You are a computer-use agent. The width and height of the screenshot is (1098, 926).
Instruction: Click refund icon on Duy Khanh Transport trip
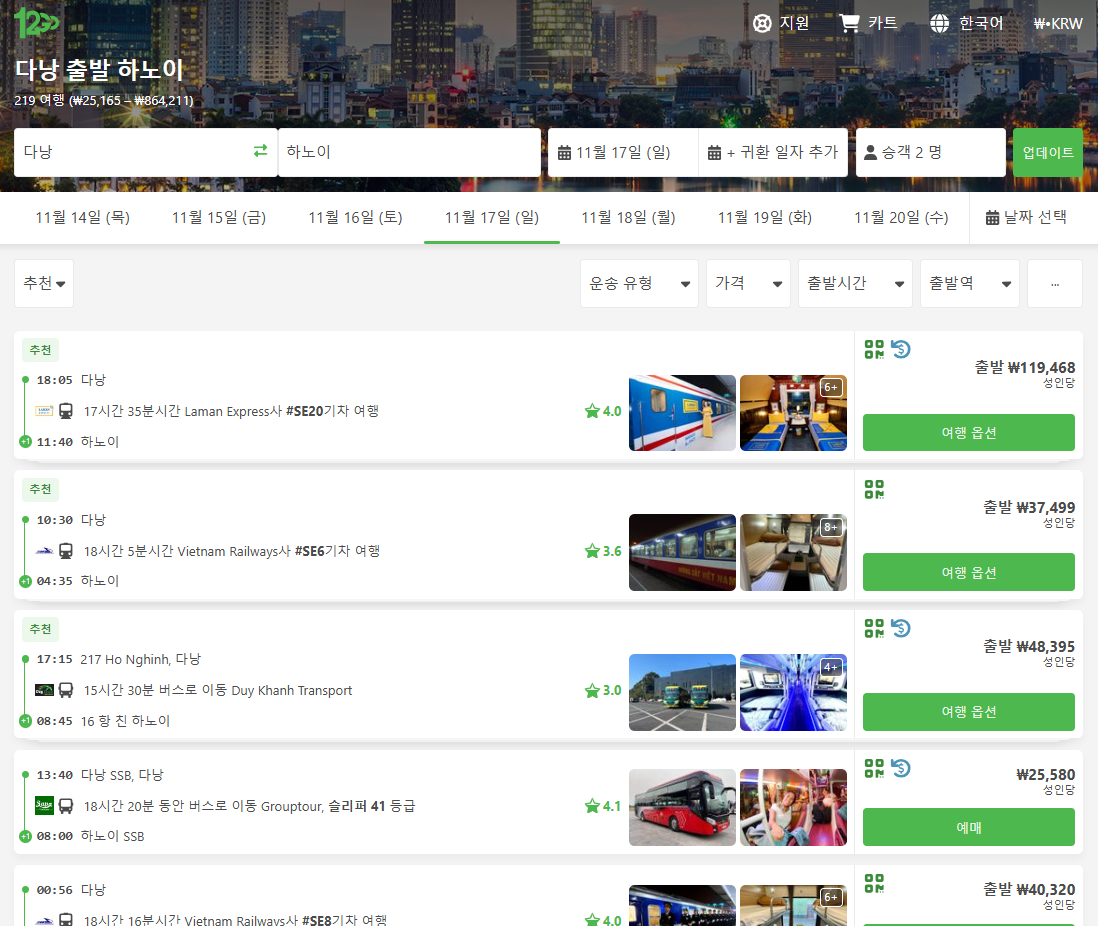point(901,628)
